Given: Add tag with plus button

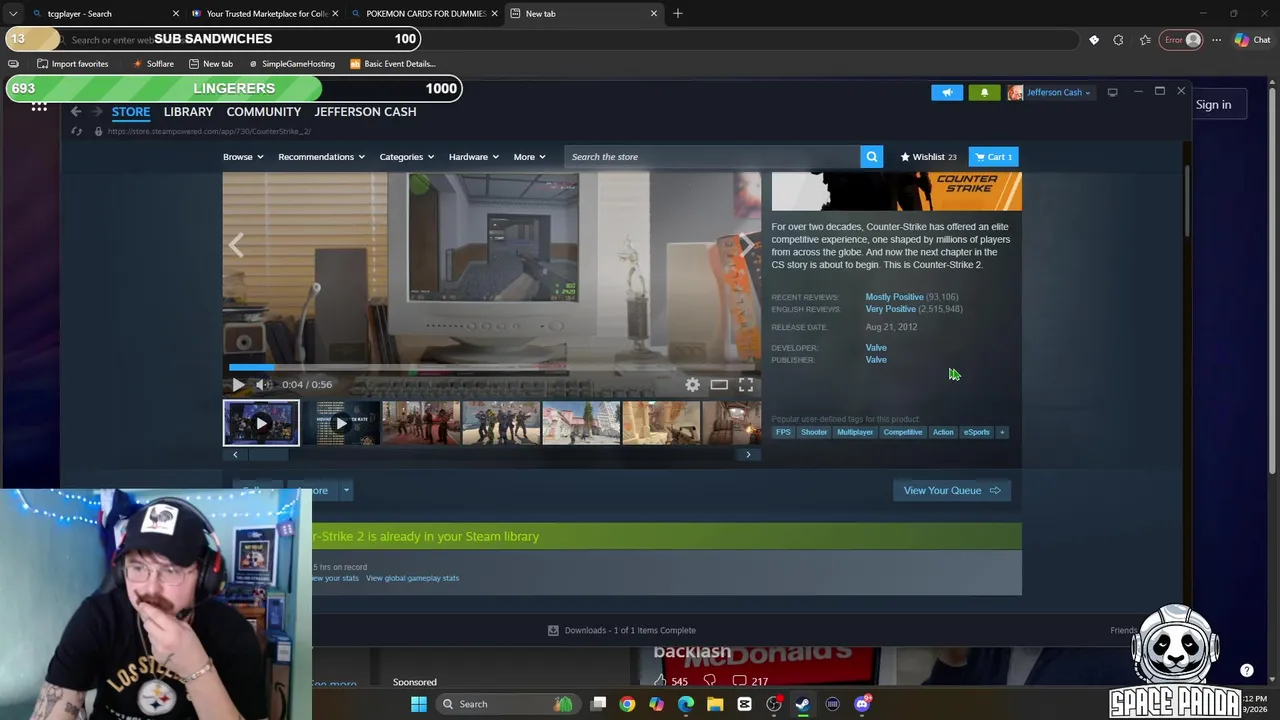Looking at the screenshot, I should (x=1003, y=432).
